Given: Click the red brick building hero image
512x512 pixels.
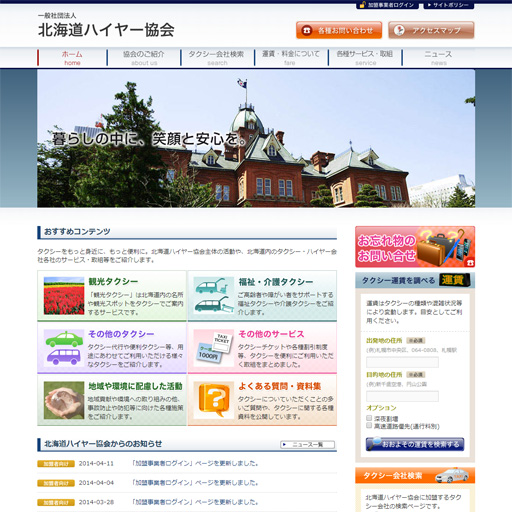Looking at the screenshot, I should click(x=256, y=138).
